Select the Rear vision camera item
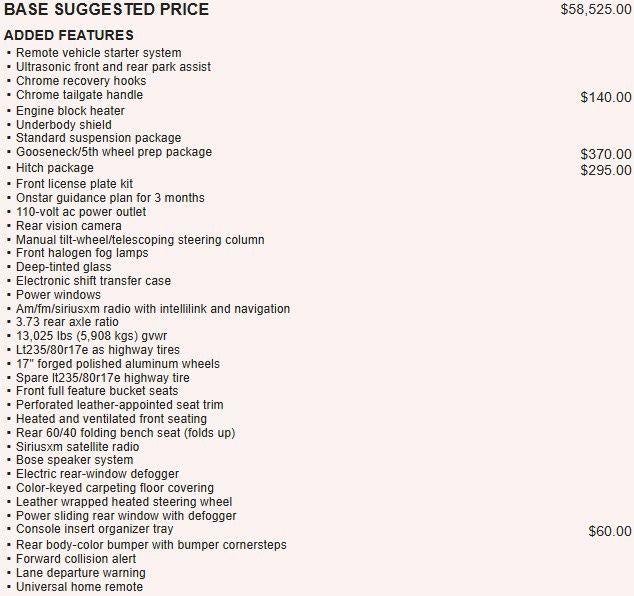The image size is (634, 596). click(69, 226)
